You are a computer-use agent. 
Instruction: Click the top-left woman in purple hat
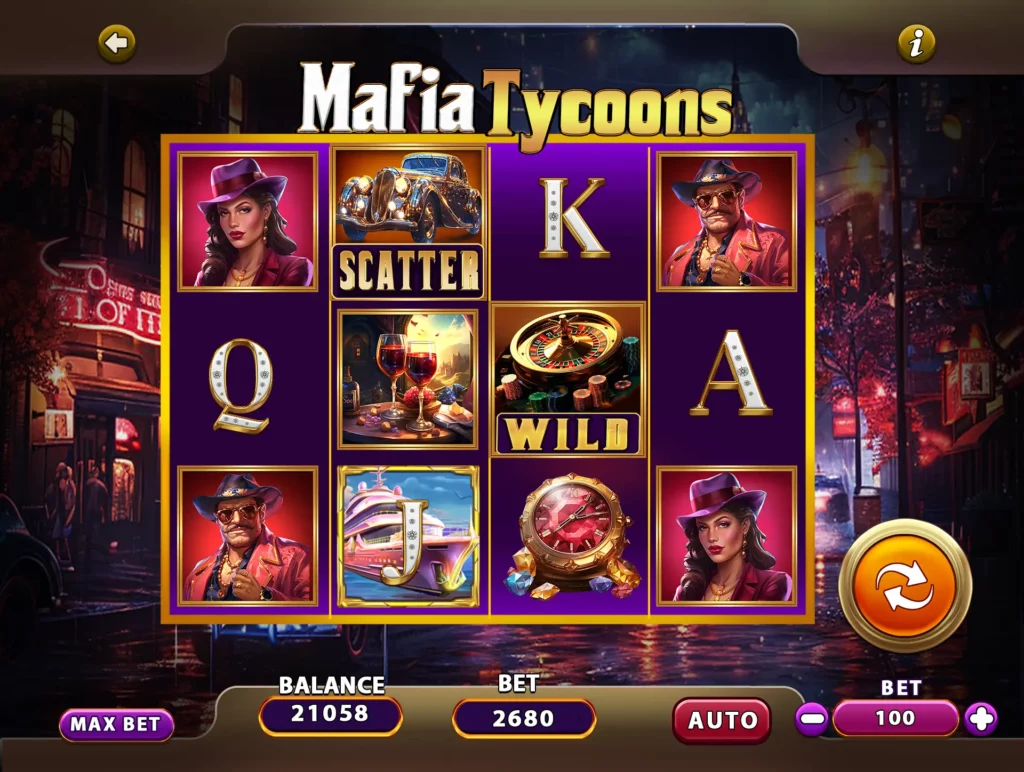click(248, 222)
